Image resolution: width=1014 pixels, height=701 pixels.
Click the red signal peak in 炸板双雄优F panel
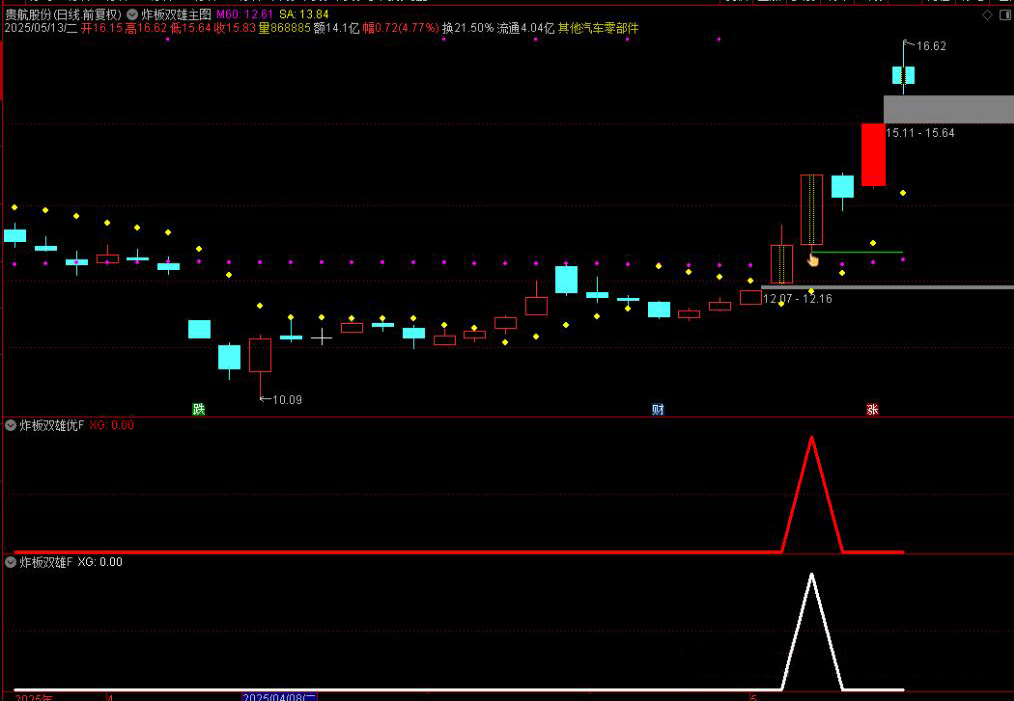point(811,440)
